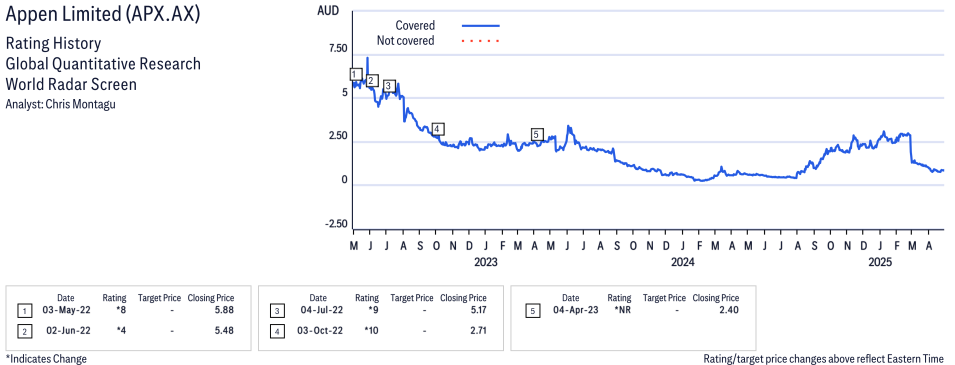Click the 7.50 y-axis value

337,49
